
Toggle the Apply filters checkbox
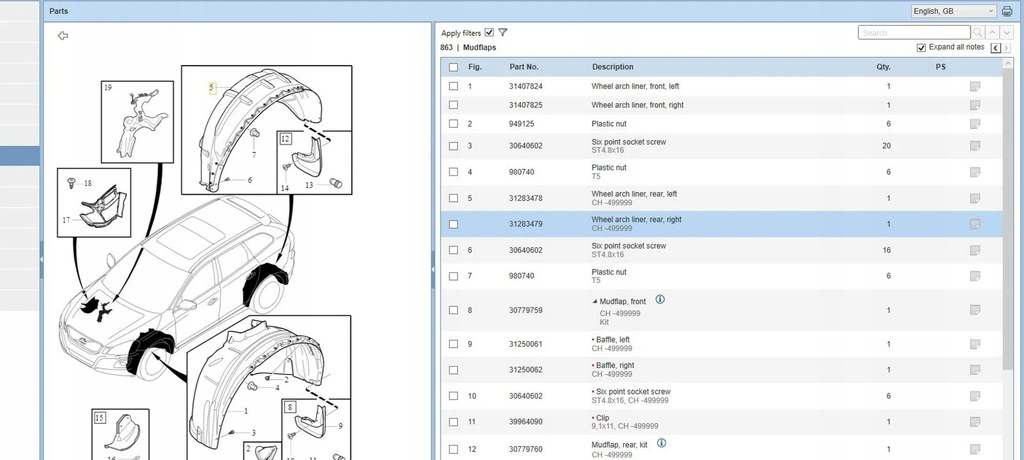(489, 33)
